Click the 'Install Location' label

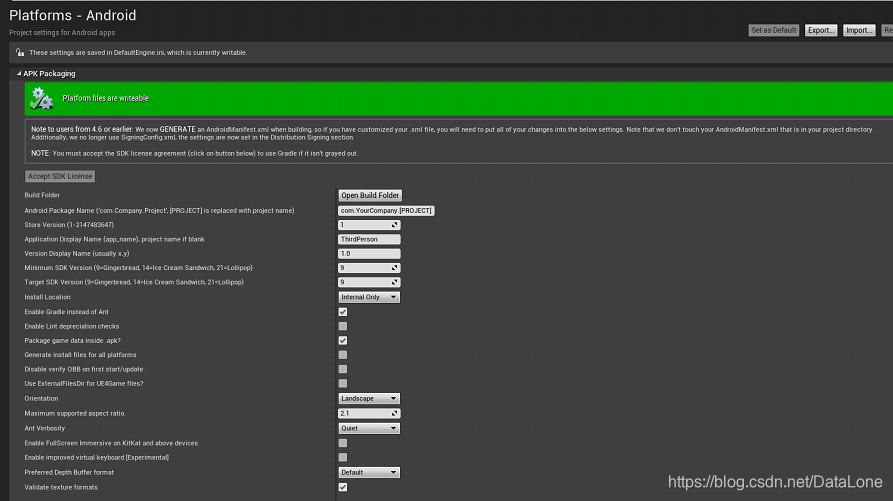click(47, 297)
